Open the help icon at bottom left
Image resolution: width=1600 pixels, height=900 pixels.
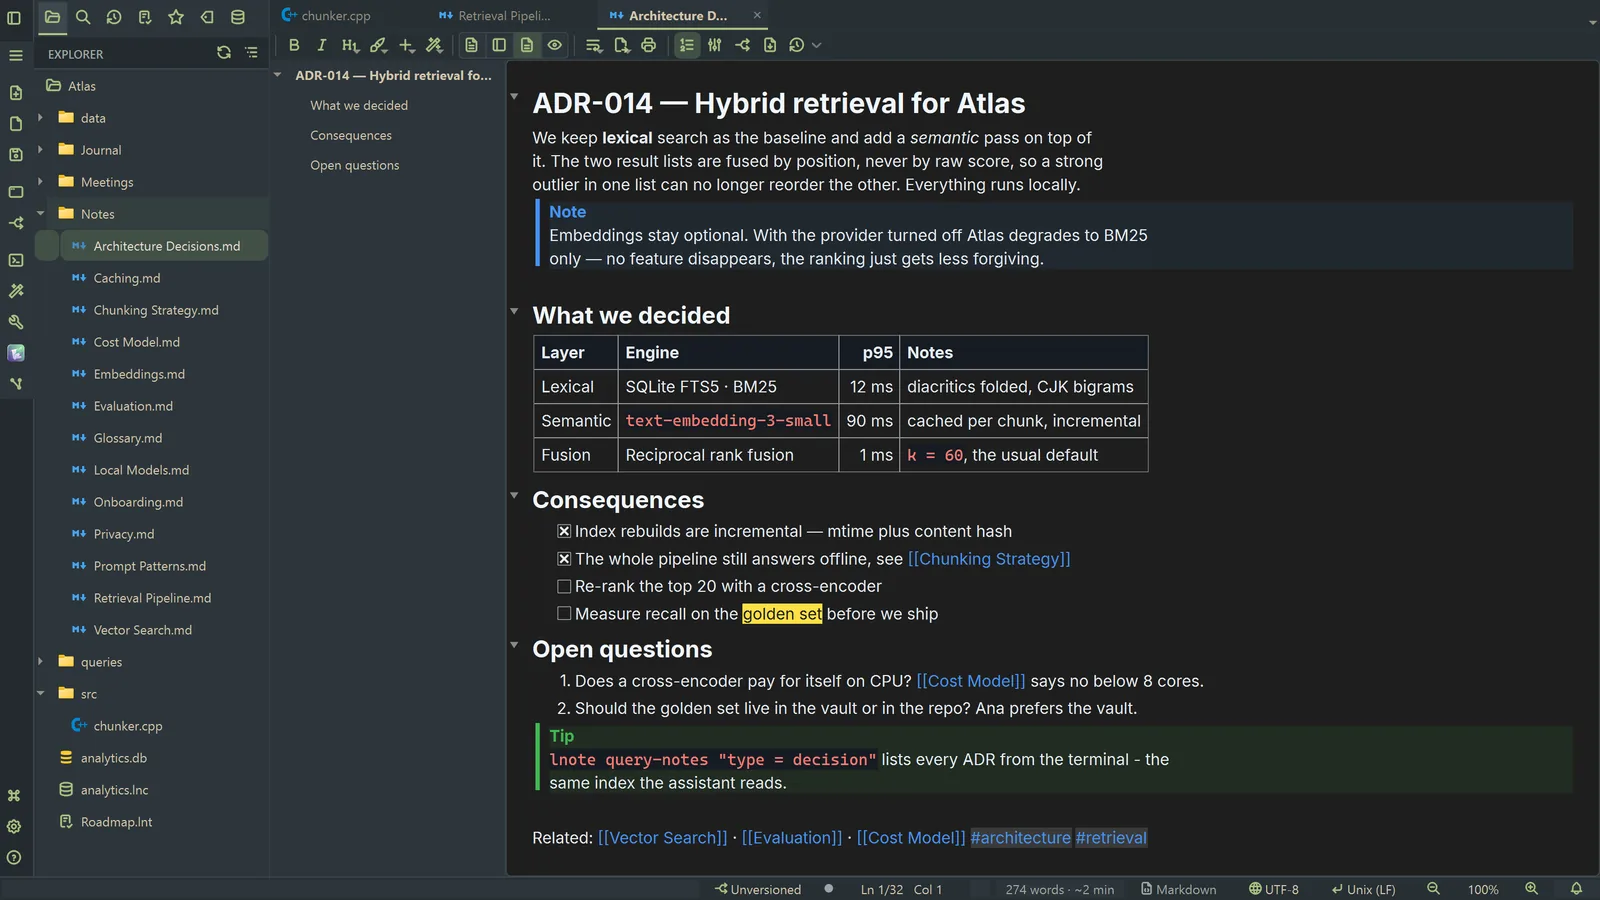pos(14,858)
